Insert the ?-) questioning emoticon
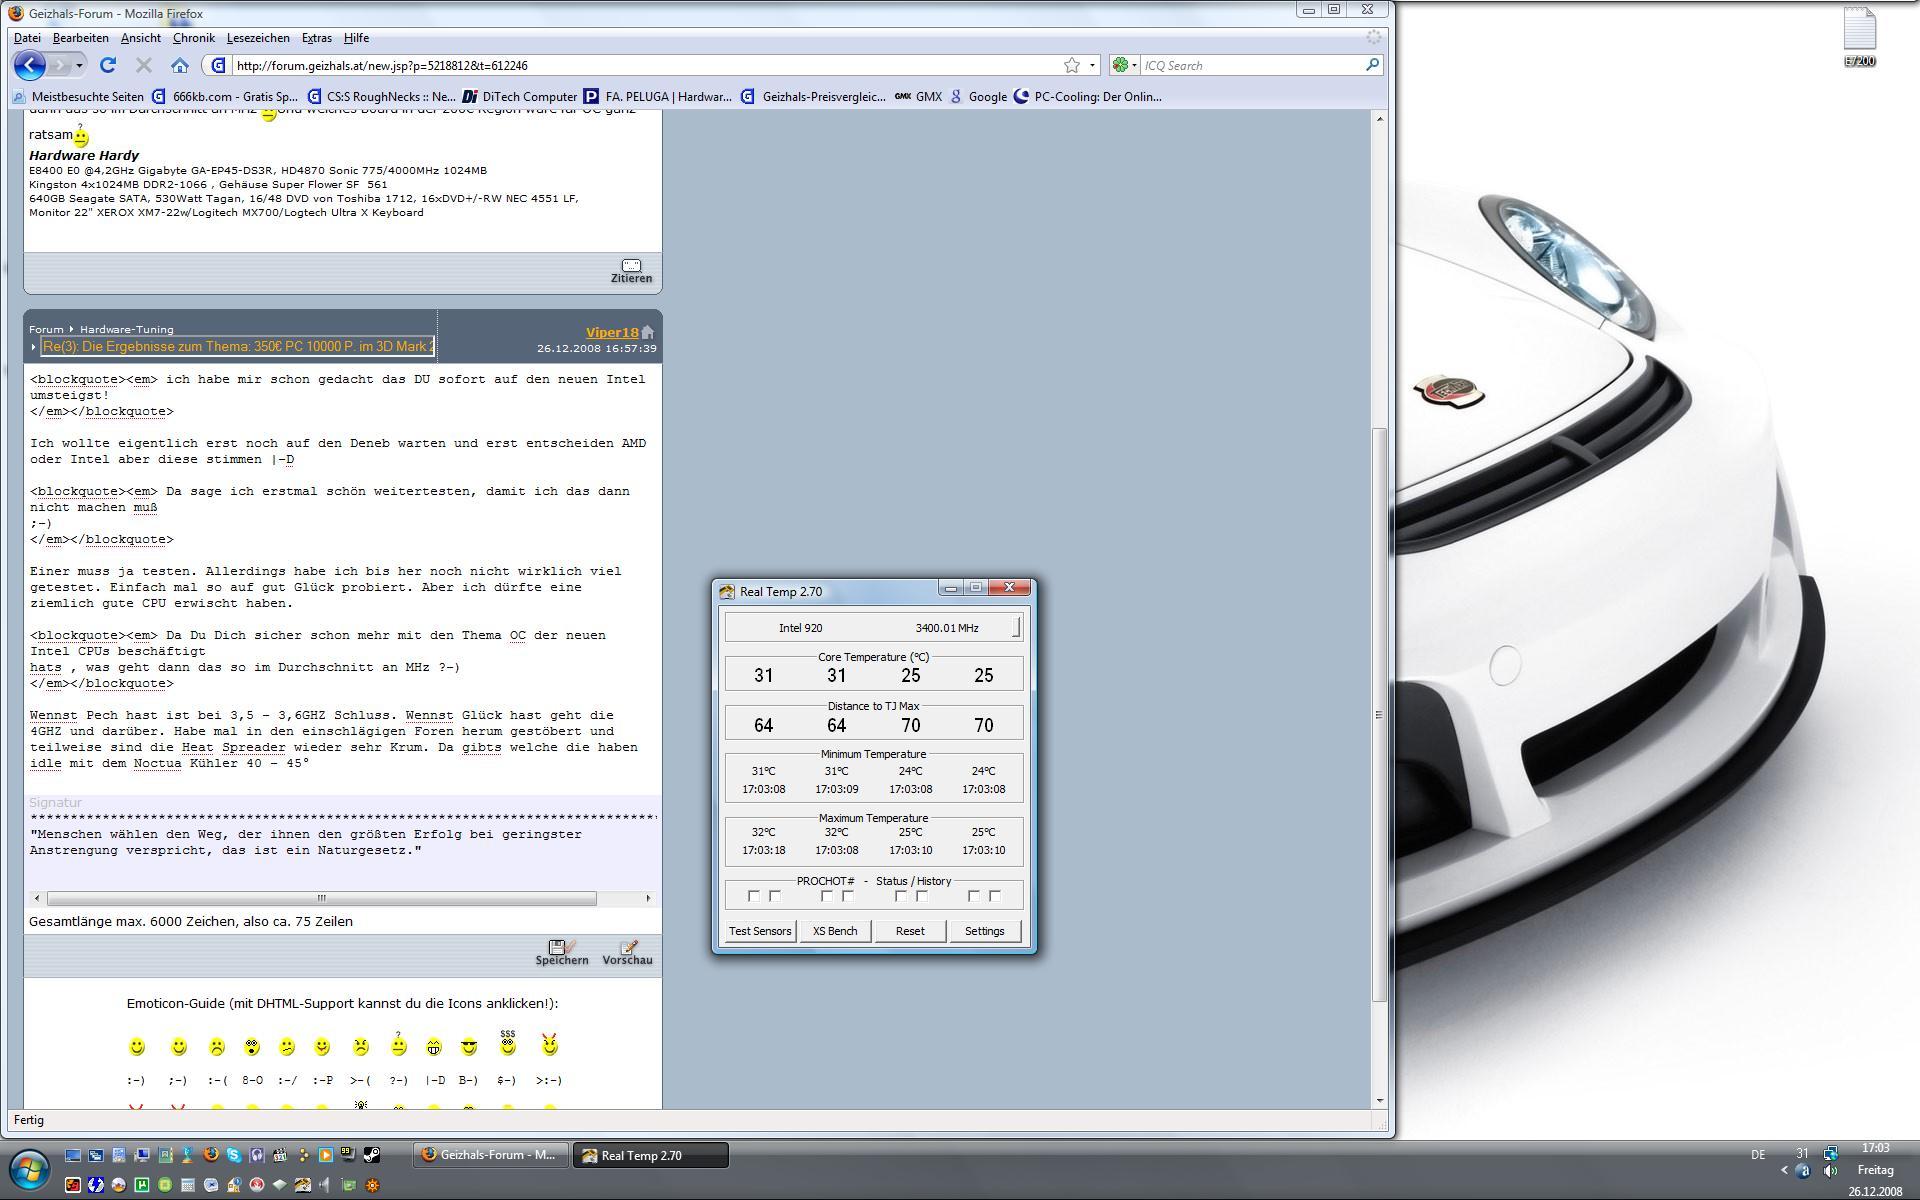 point(399,1044)
